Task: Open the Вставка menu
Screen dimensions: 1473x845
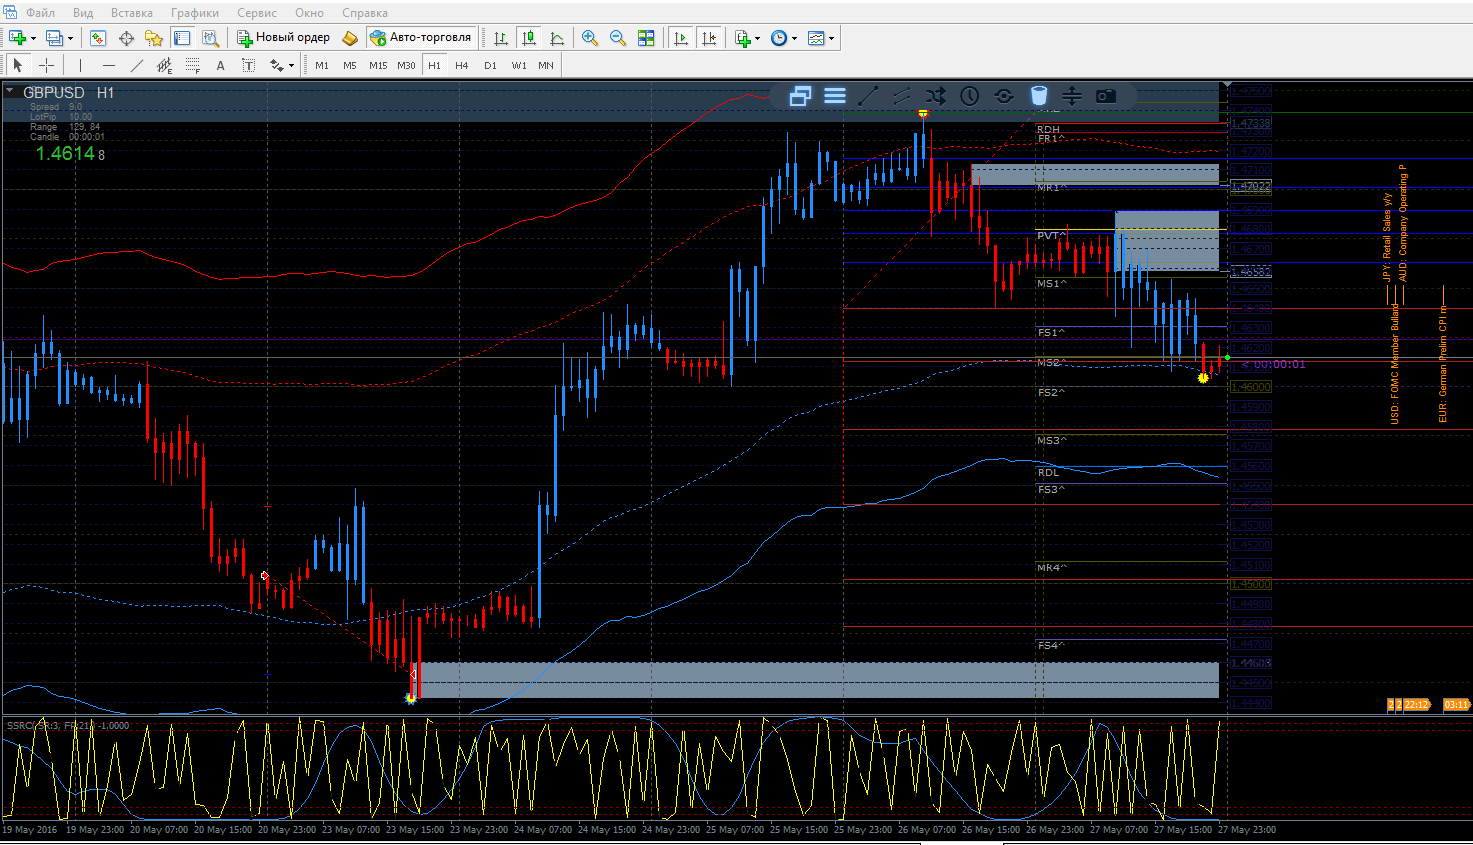Action: pyautogui.click(x=132, y=13)
